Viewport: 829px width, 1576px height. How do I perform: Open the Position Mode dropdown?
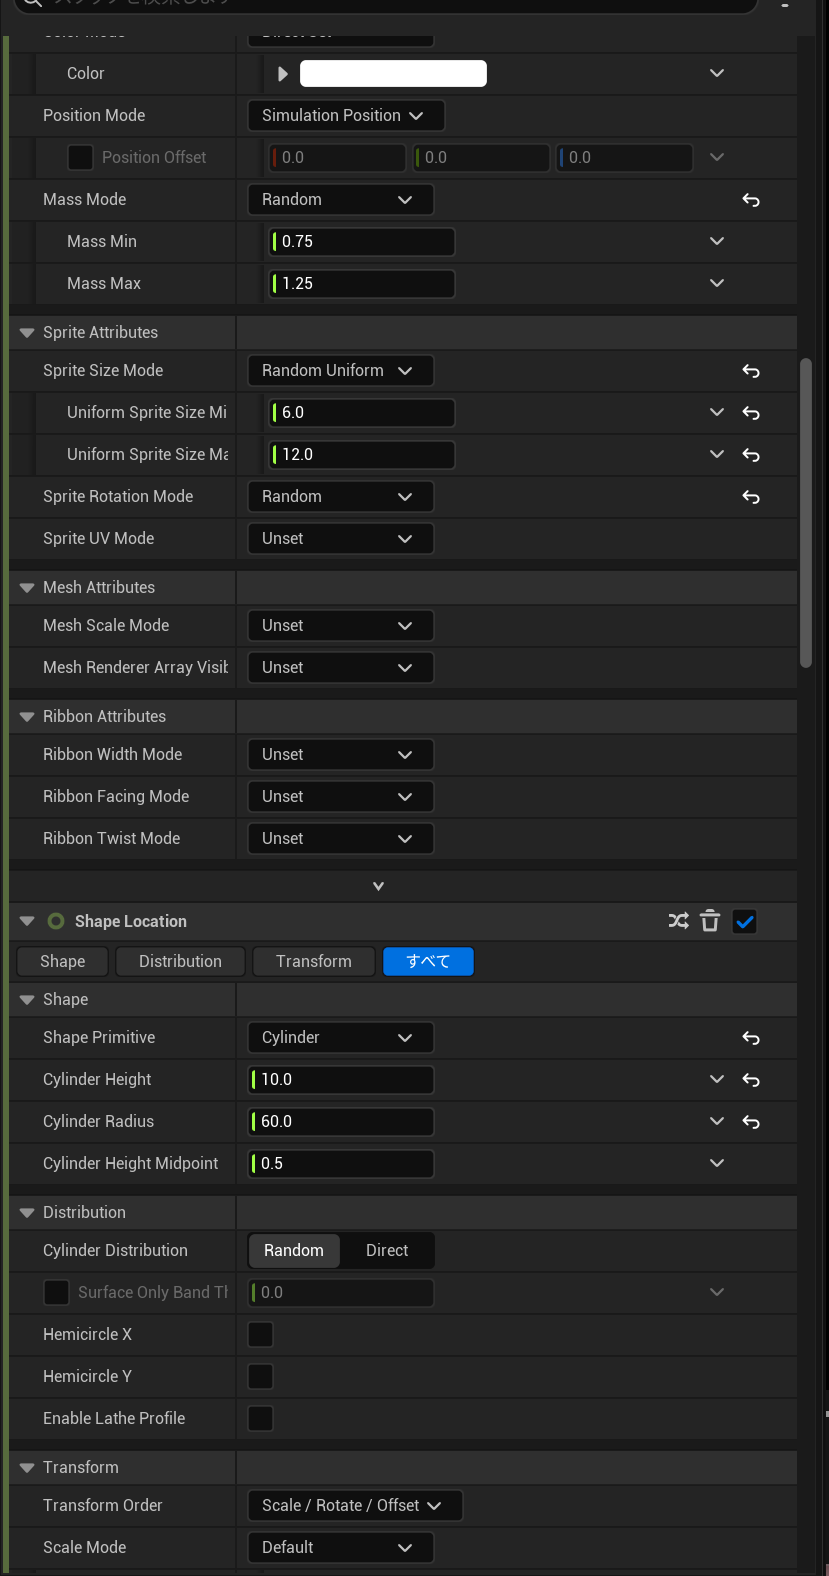click(346, 115)
